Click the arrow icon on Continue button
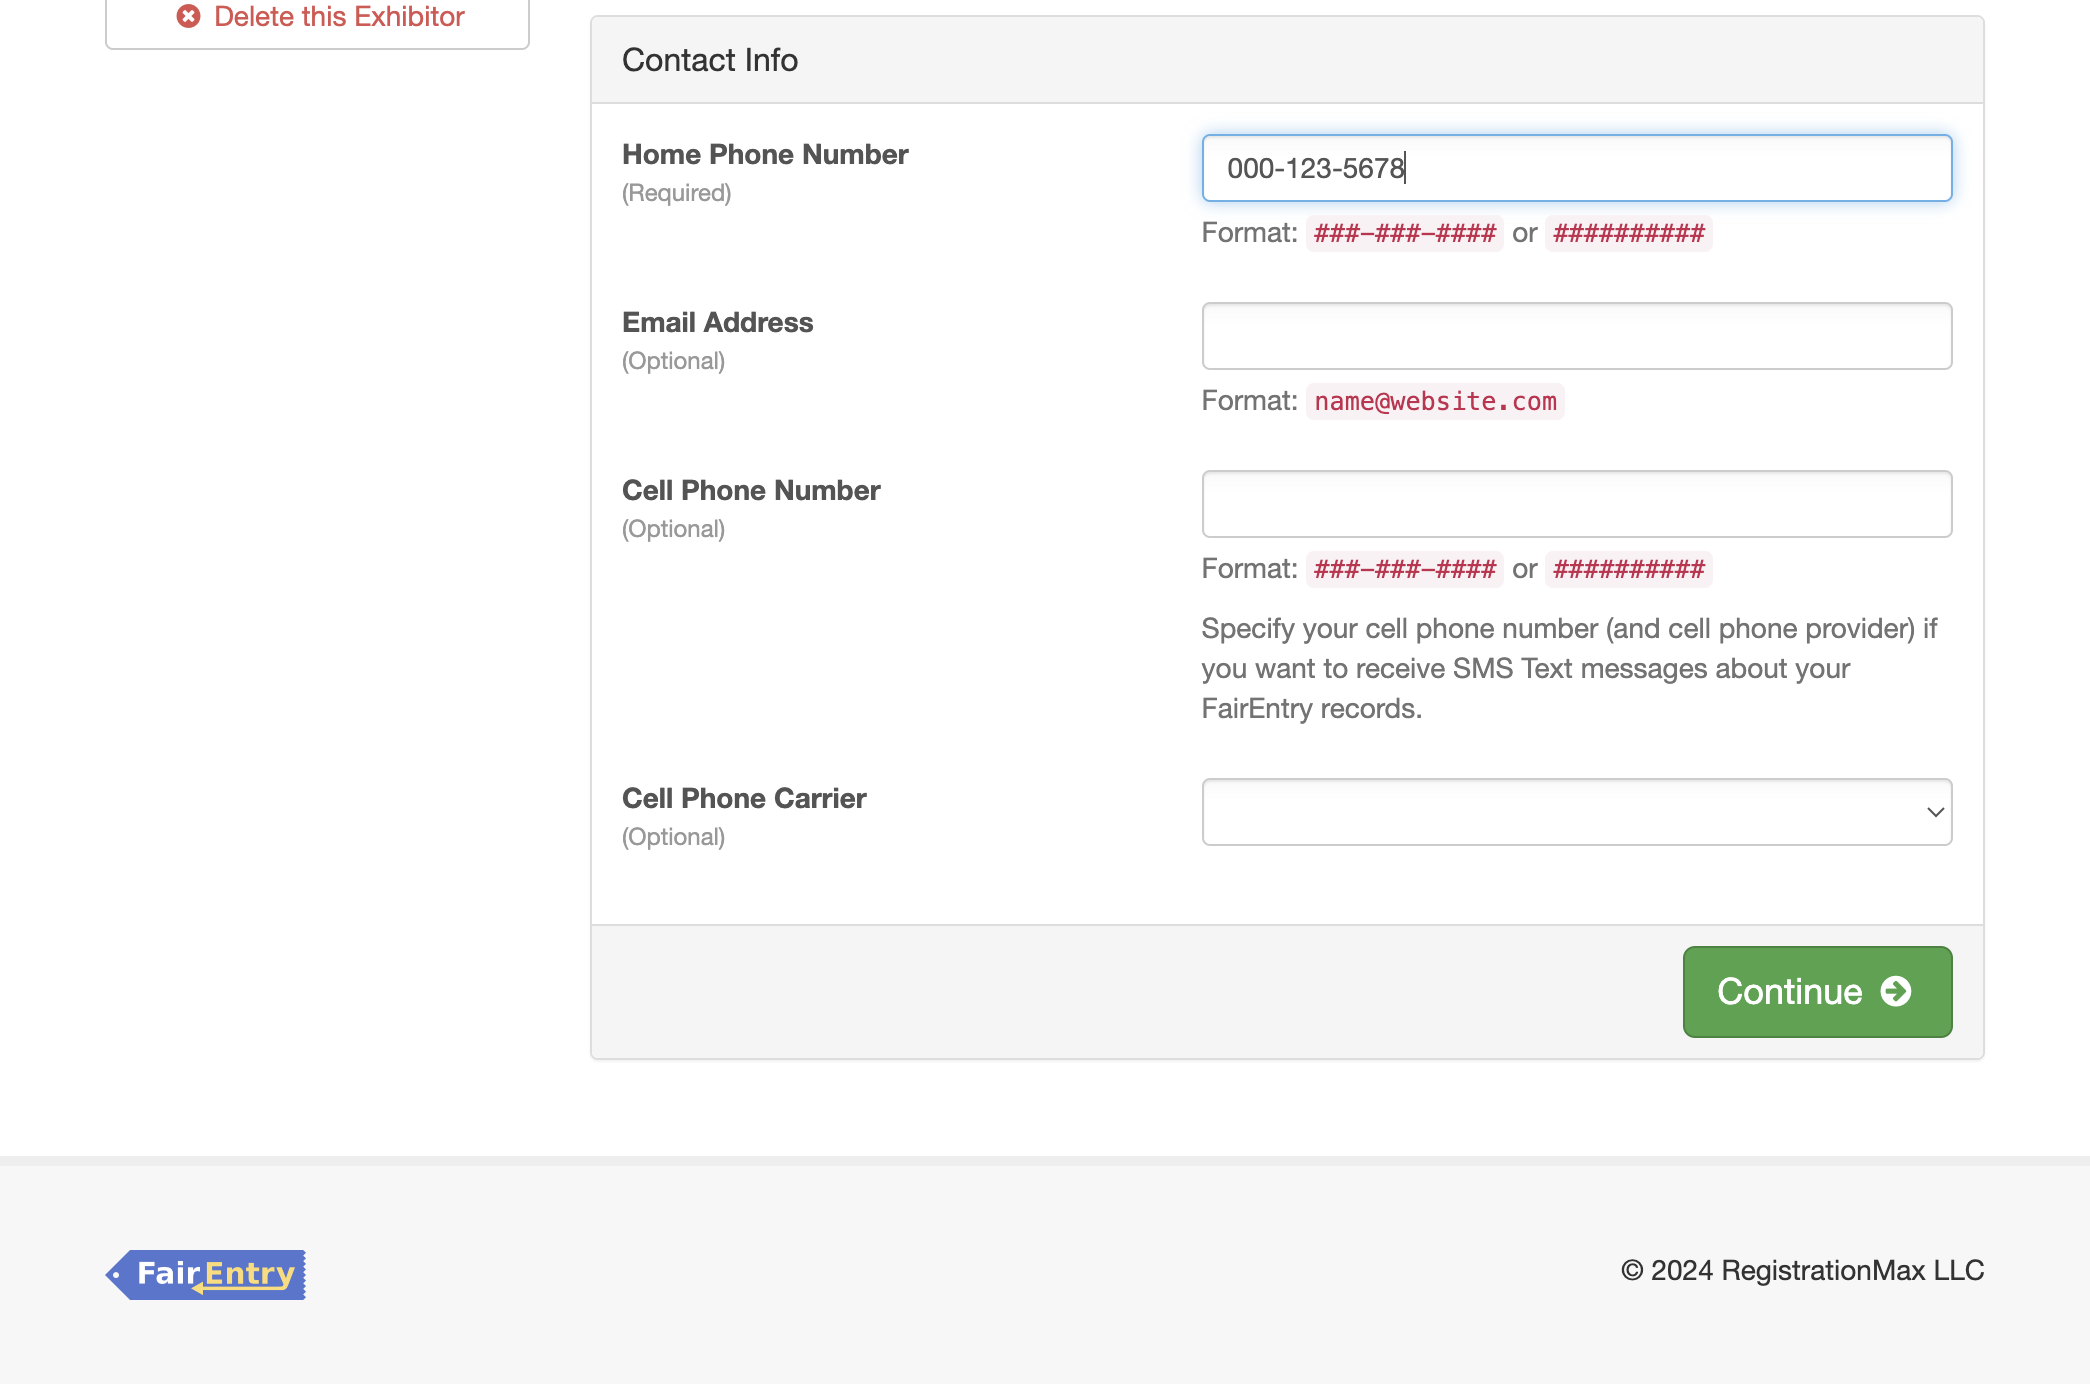Viewport: 2090px width, 1384px height. pos(1896,991)
